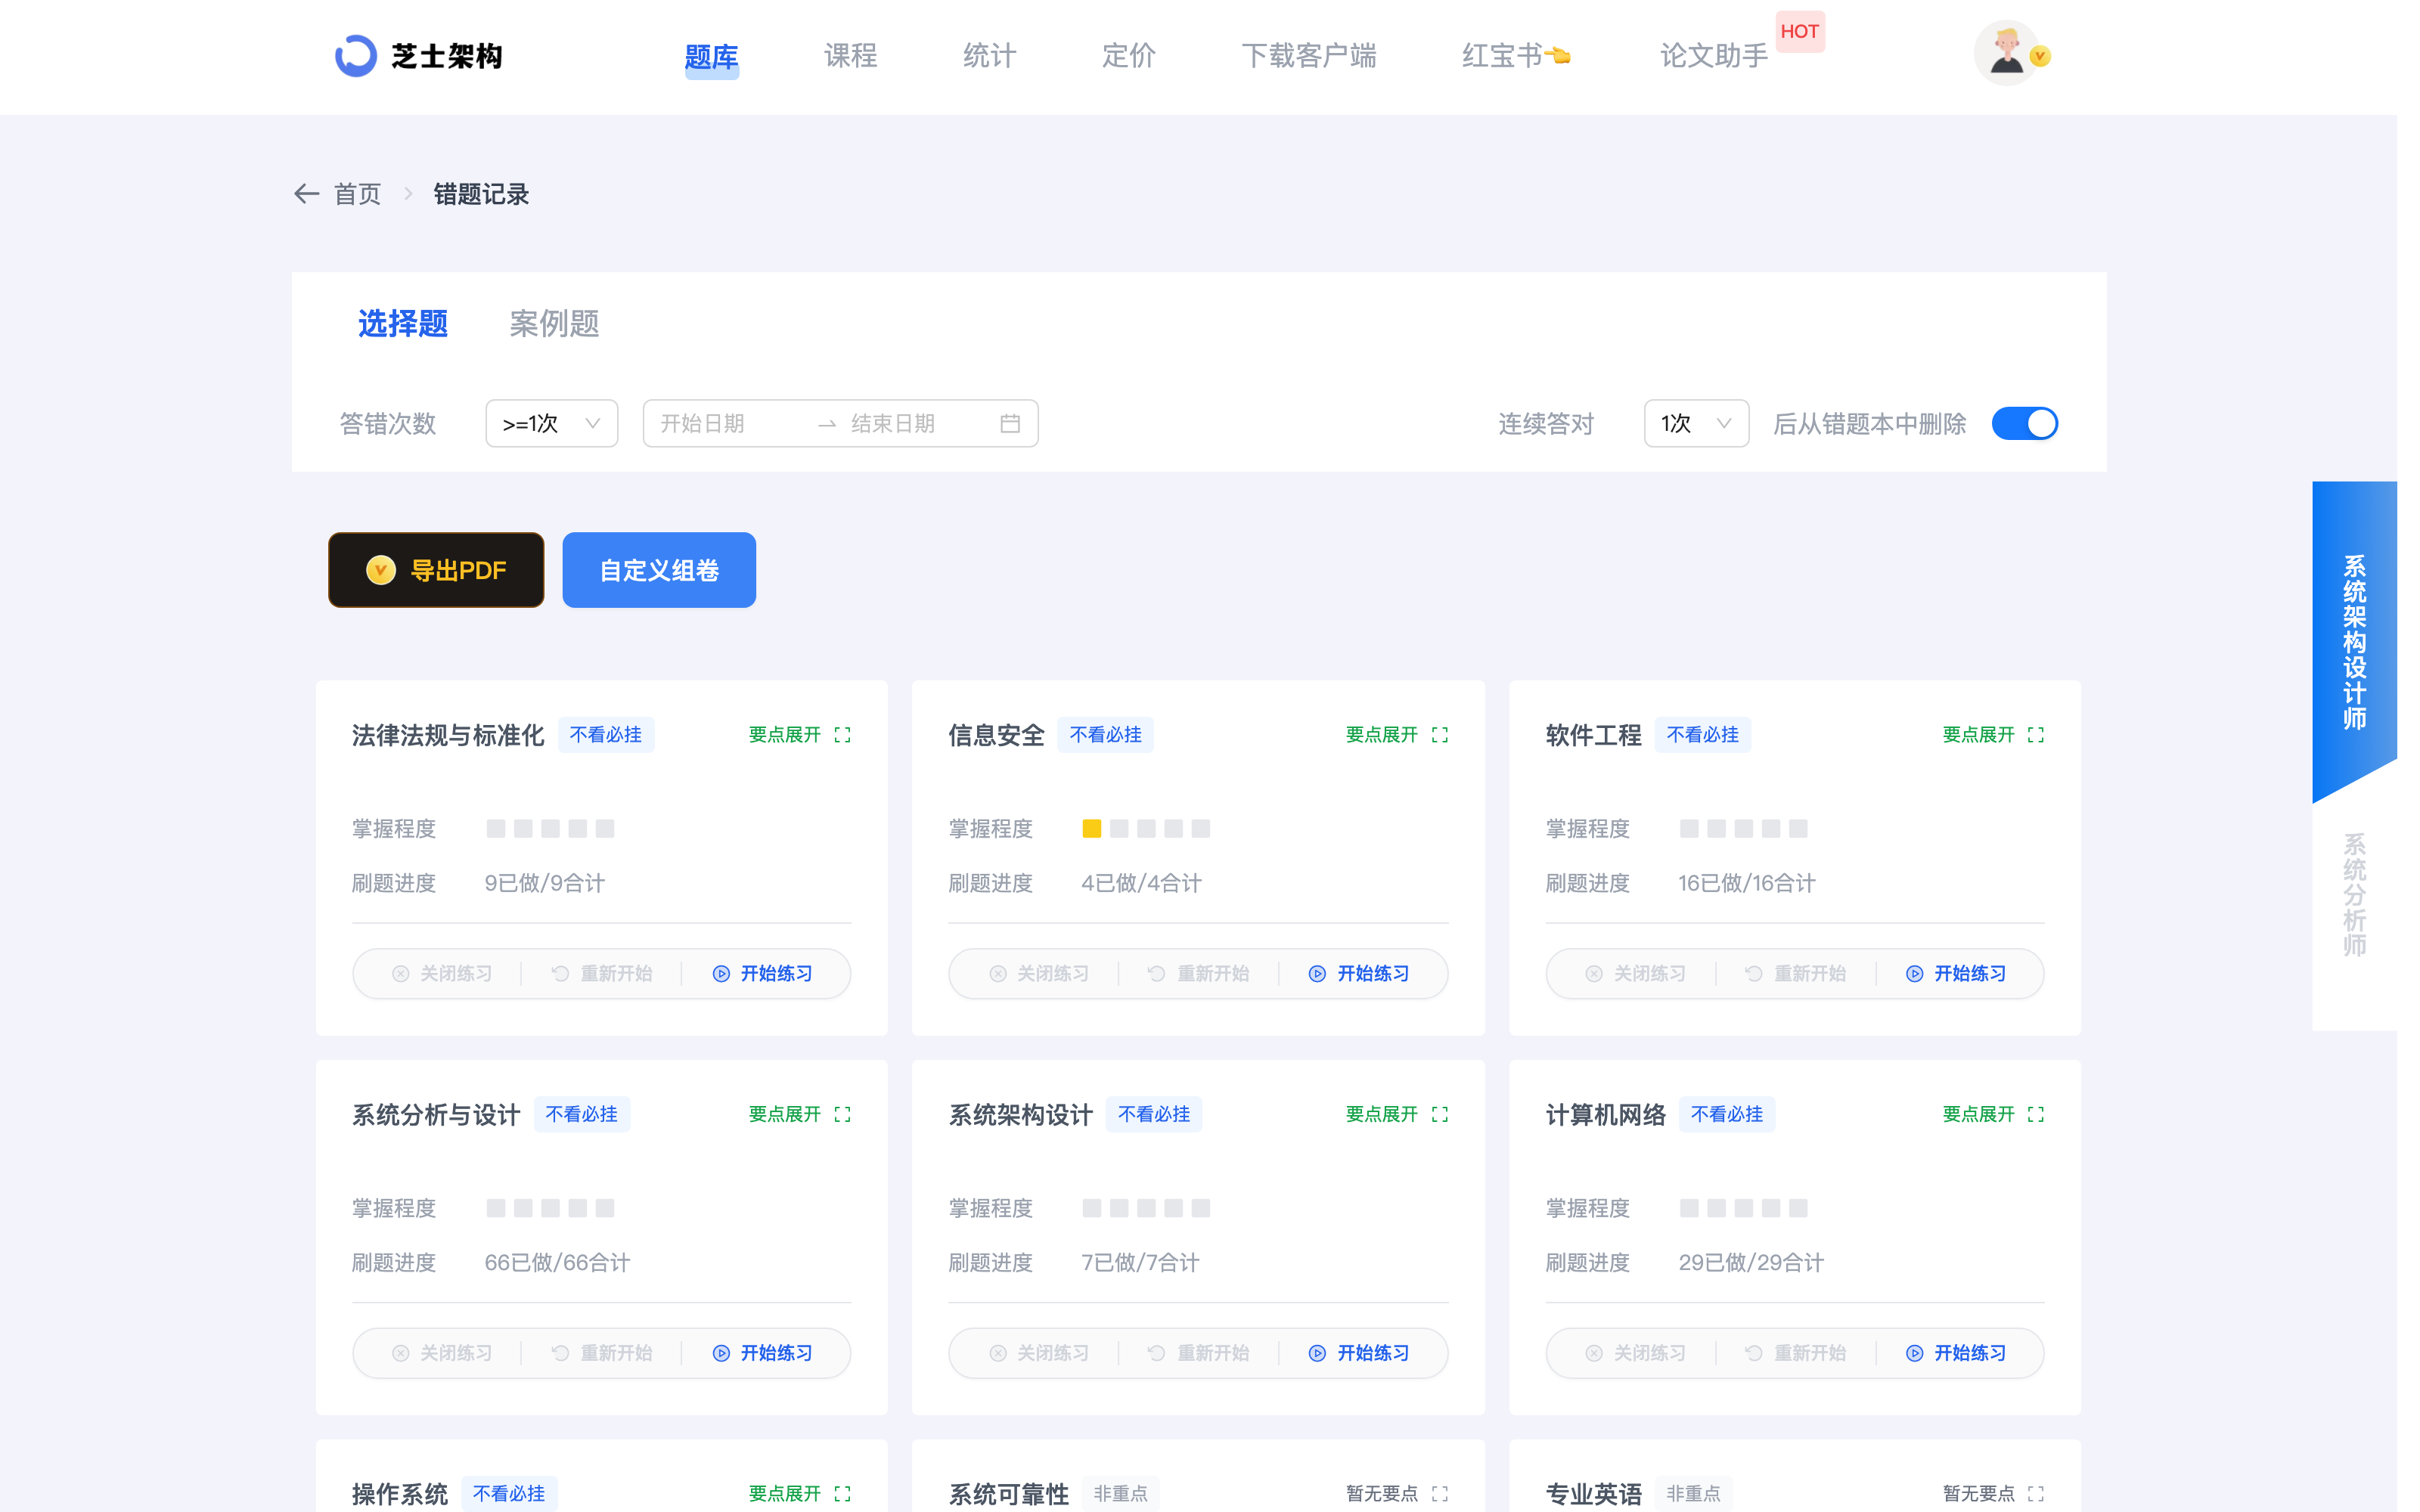Viewport: 2420px width, 1512px height.
Task: Expand 要点展开 on 信息安全 card
Action: point(1382,735)
